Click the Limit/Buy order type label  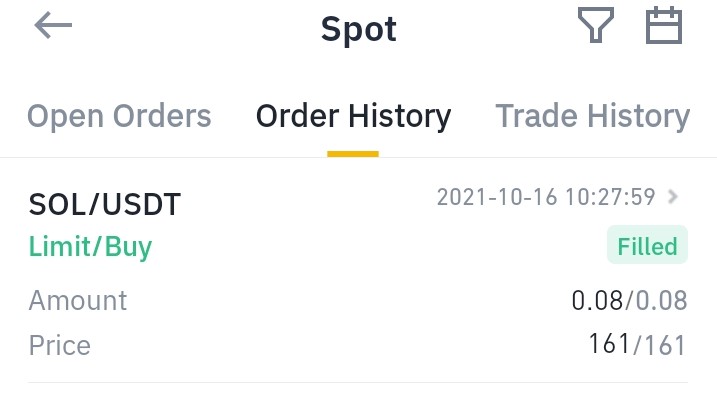[90, 247]
